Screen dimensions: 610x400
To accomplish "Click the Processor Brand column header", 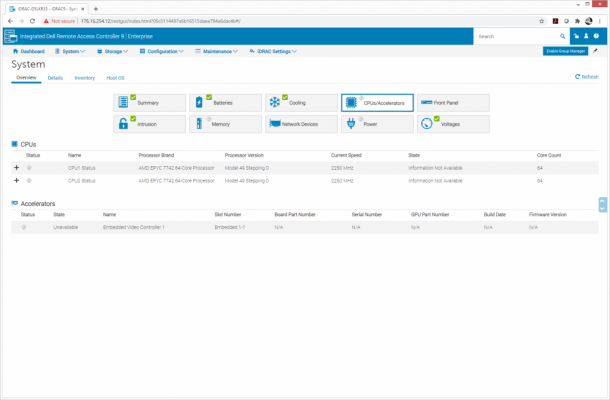I will tap(156, 155).
